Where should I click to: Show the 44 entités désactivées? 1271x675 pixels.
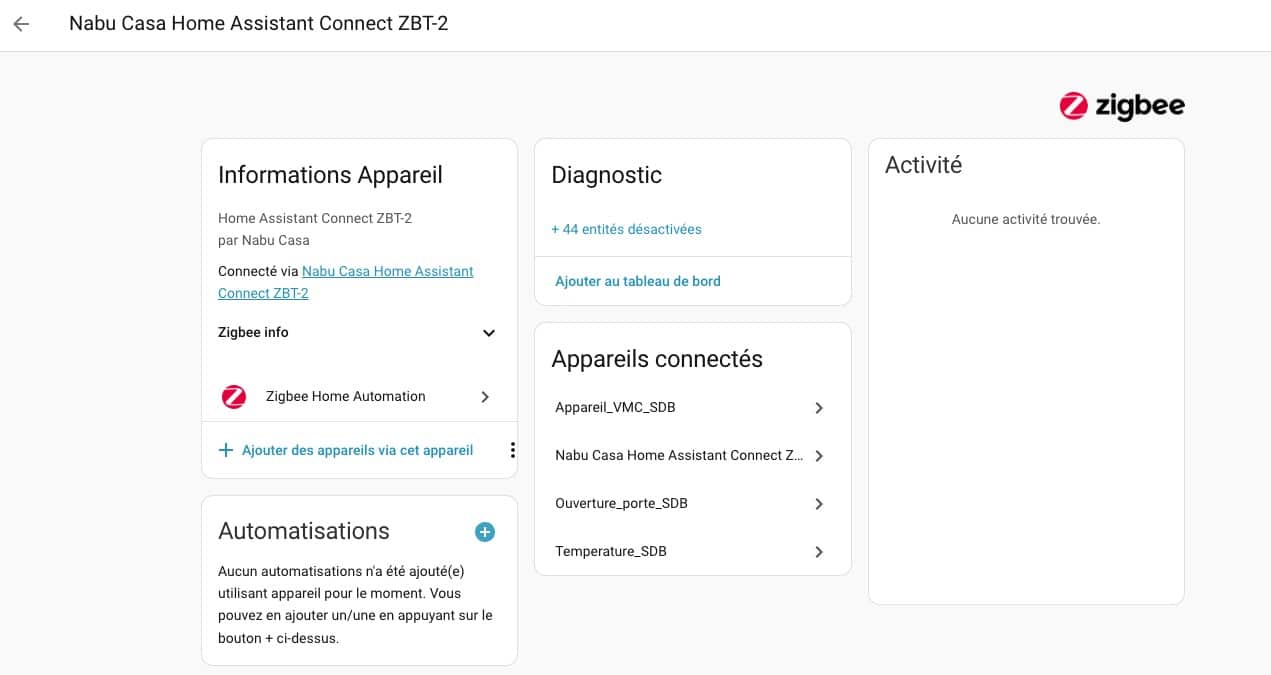[x=626, y=229]
